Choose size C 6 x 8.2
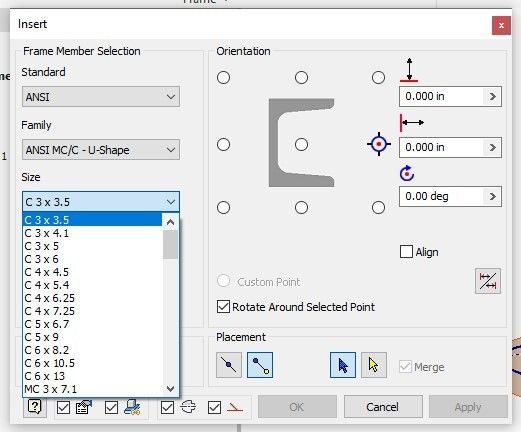 93,350
